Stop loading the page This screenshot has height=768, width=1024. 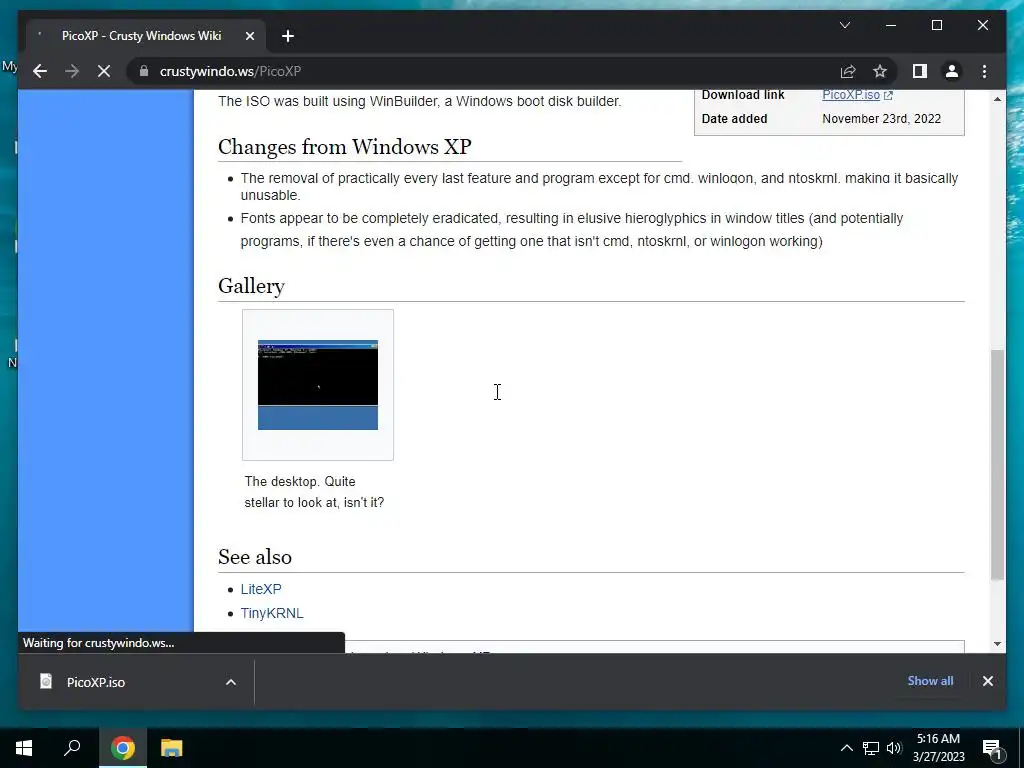[104, 71]
